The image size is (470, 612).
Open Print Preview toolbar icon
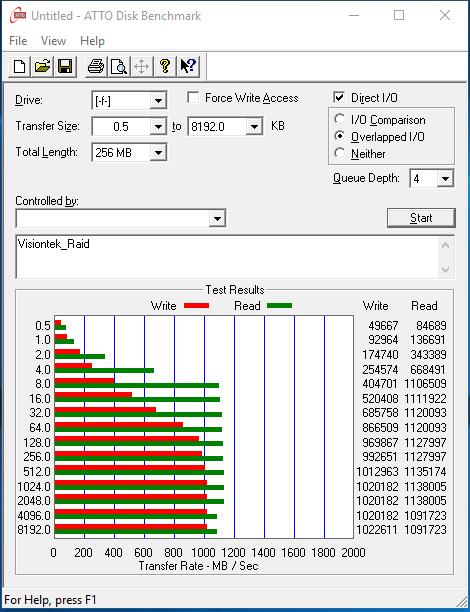[x=119, y=66]
